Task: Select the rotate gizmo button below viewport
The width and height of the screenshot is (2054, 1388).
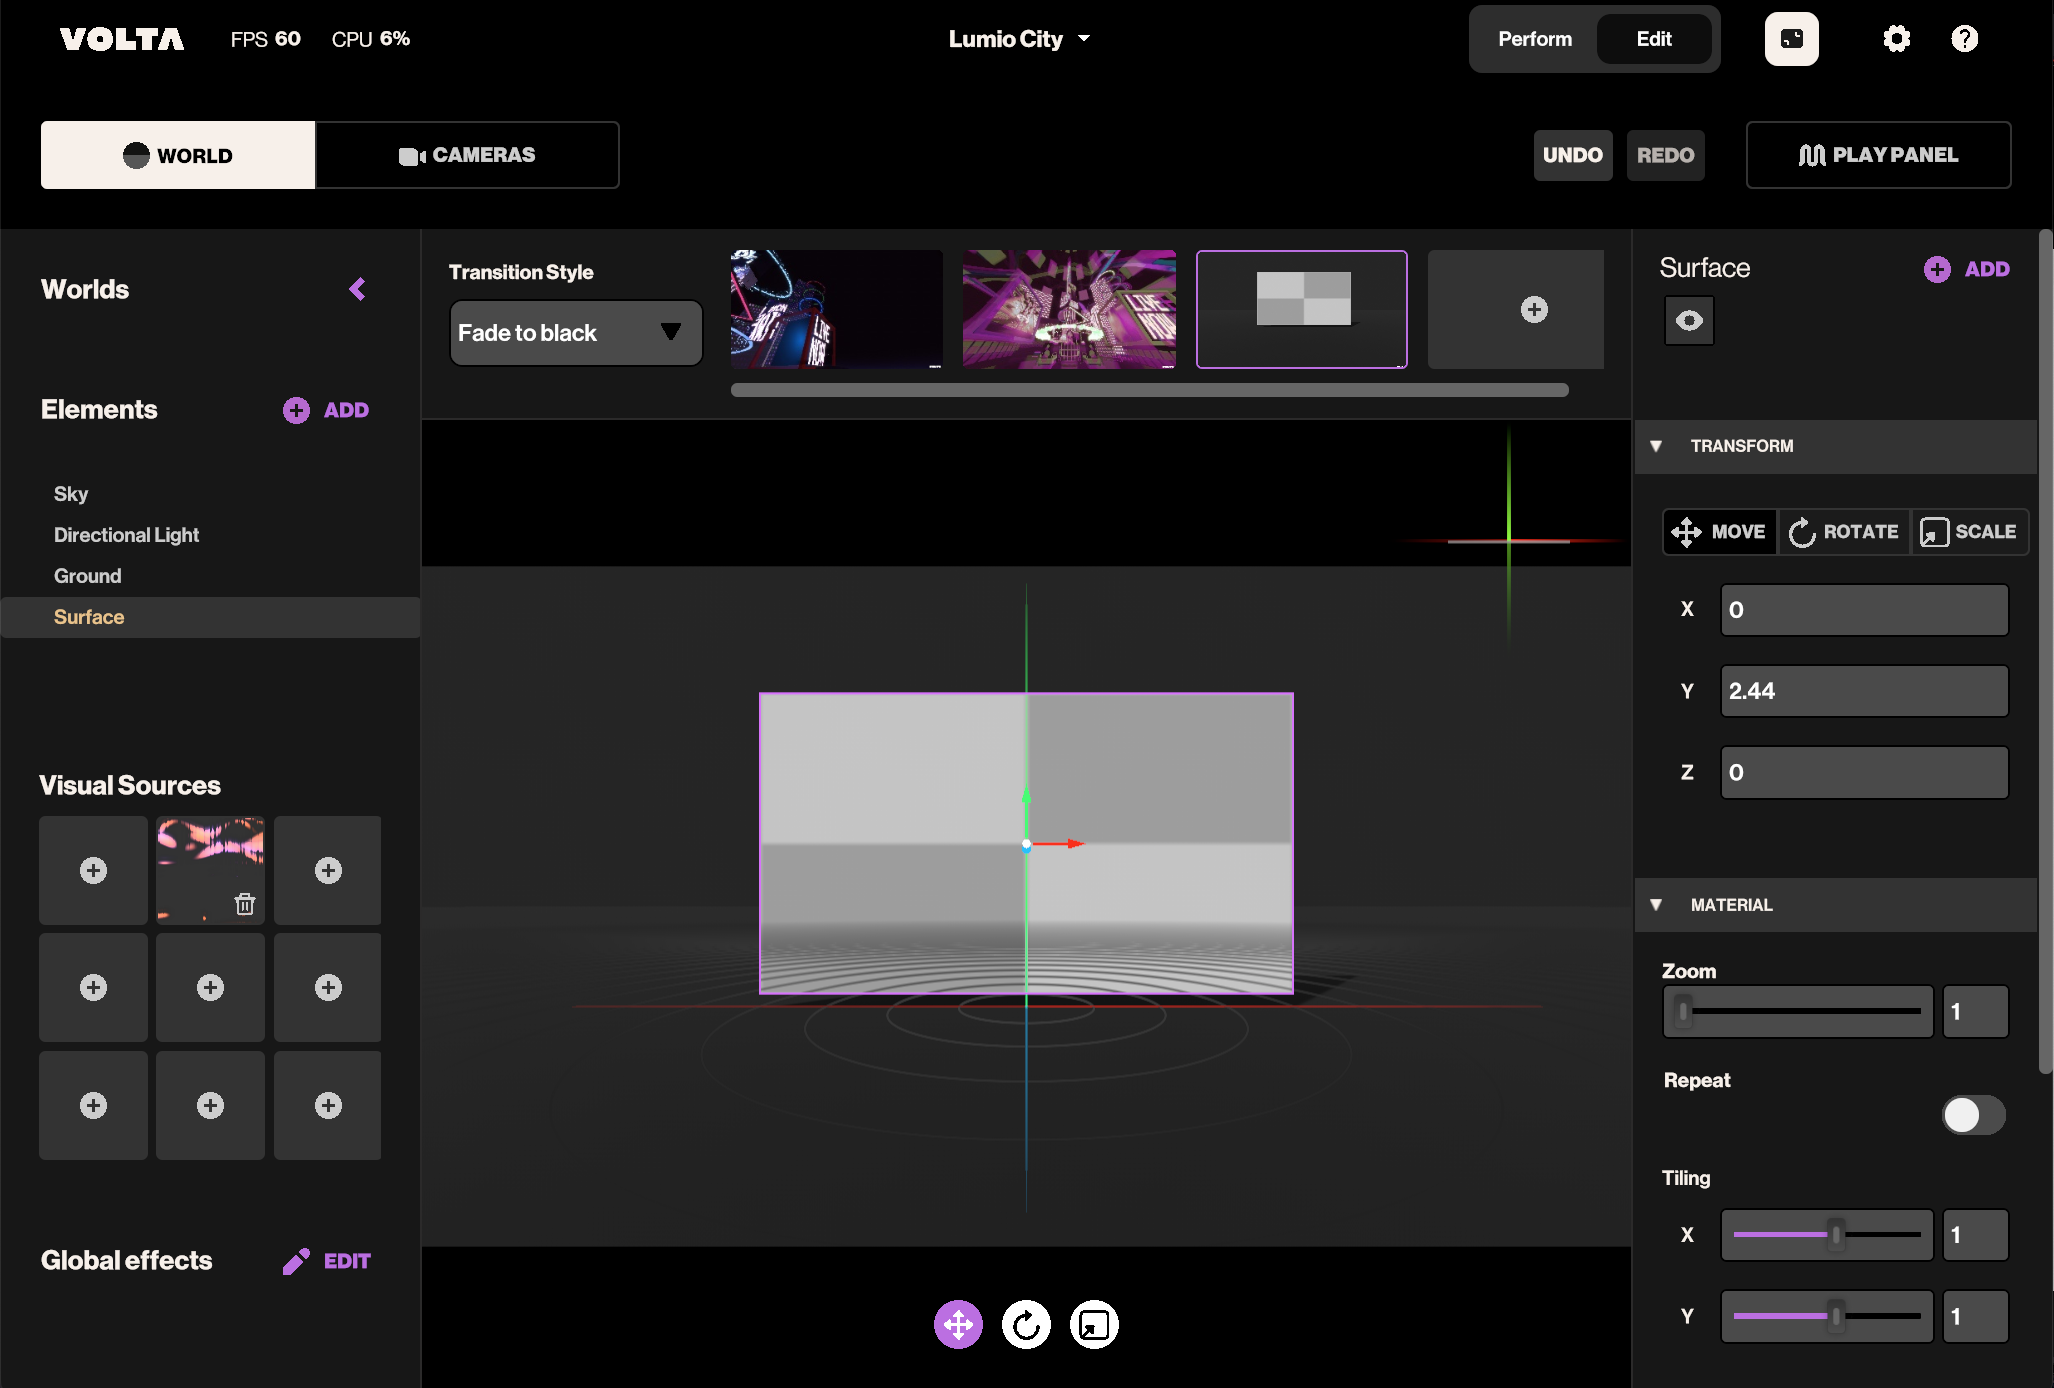Action: (1026, 1325)
